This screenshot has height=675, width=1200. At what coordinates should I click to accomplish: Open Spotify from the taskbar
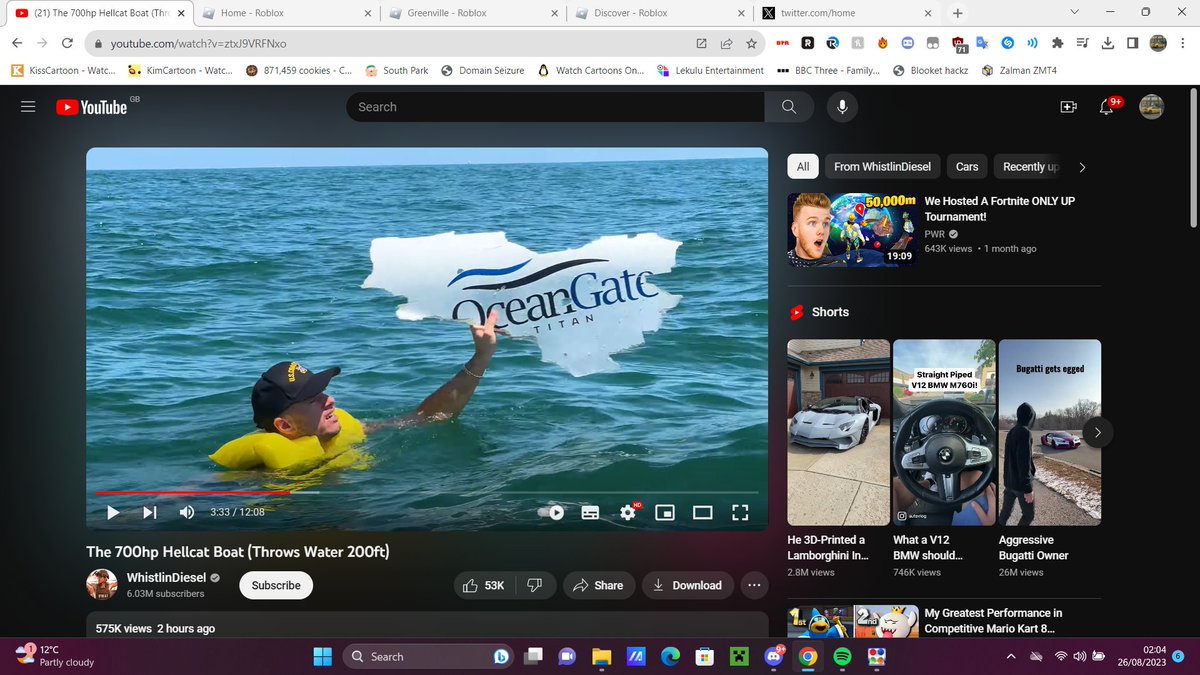pos(841,656)
